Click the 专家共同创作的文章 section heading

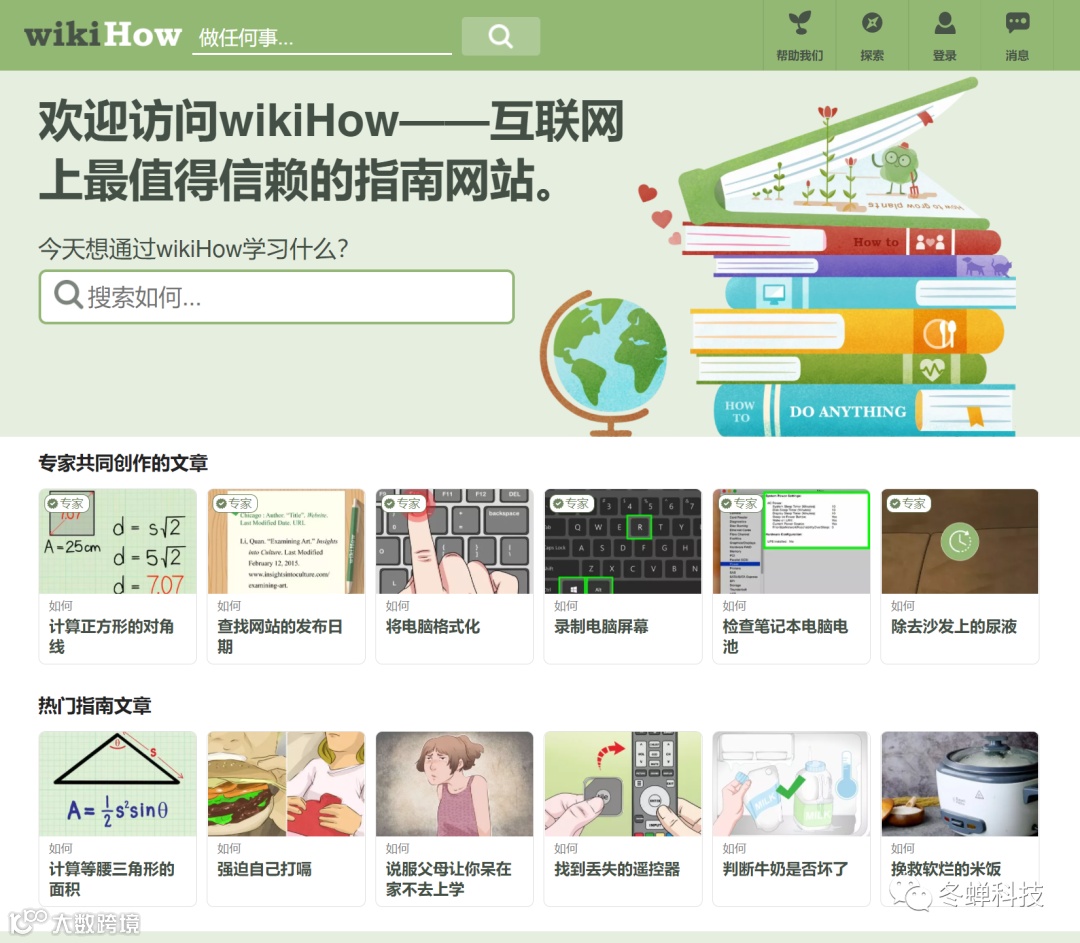123,464
